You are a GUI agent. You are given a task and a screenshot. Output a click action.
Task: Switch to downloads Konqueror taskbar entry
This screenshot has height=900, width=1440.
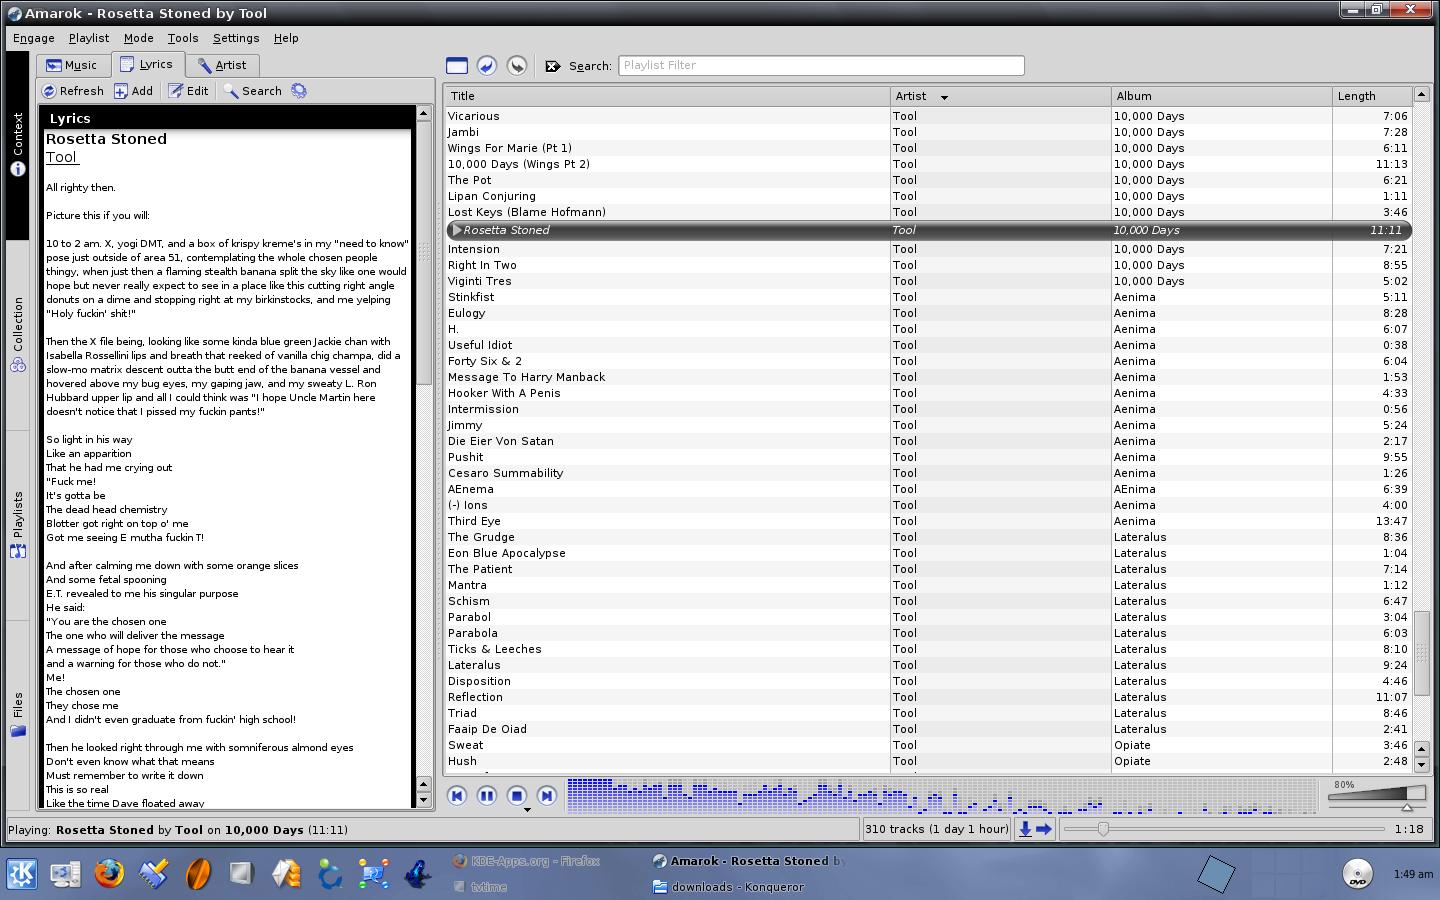pyautogui.click(x=729, y=887)
